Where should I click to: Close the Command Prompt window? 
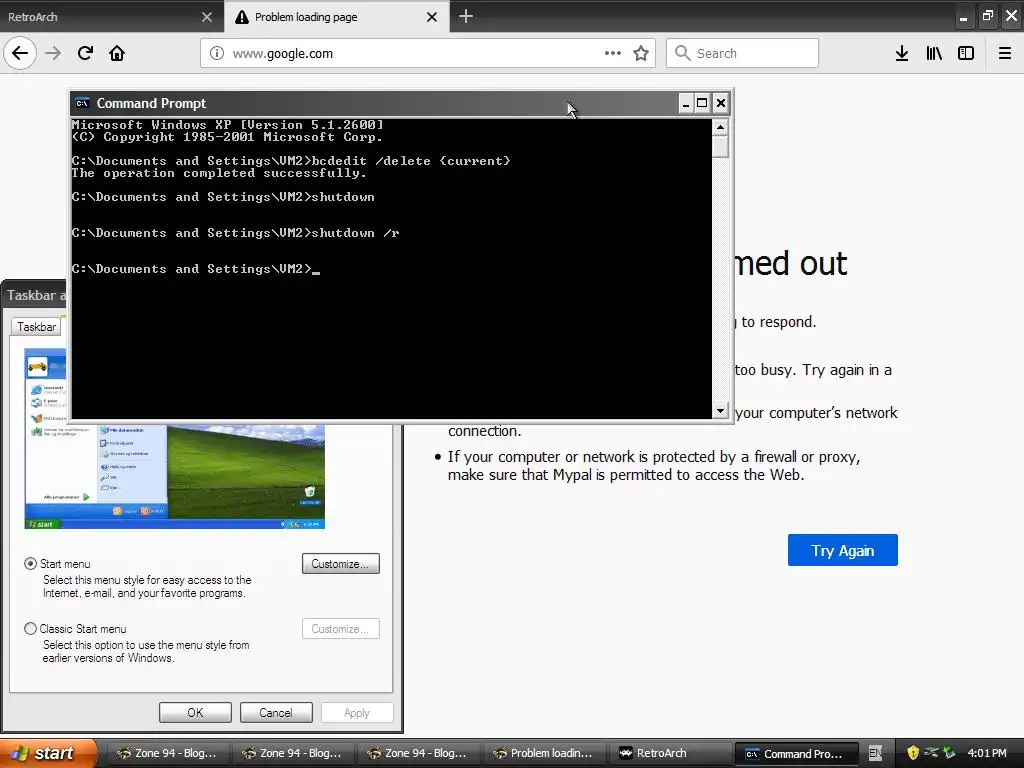pos(720,103)
